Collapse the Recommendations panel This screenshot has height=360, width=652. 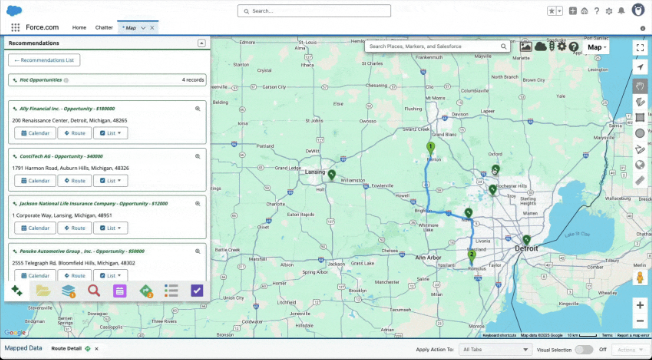click(x=201, y=43)
